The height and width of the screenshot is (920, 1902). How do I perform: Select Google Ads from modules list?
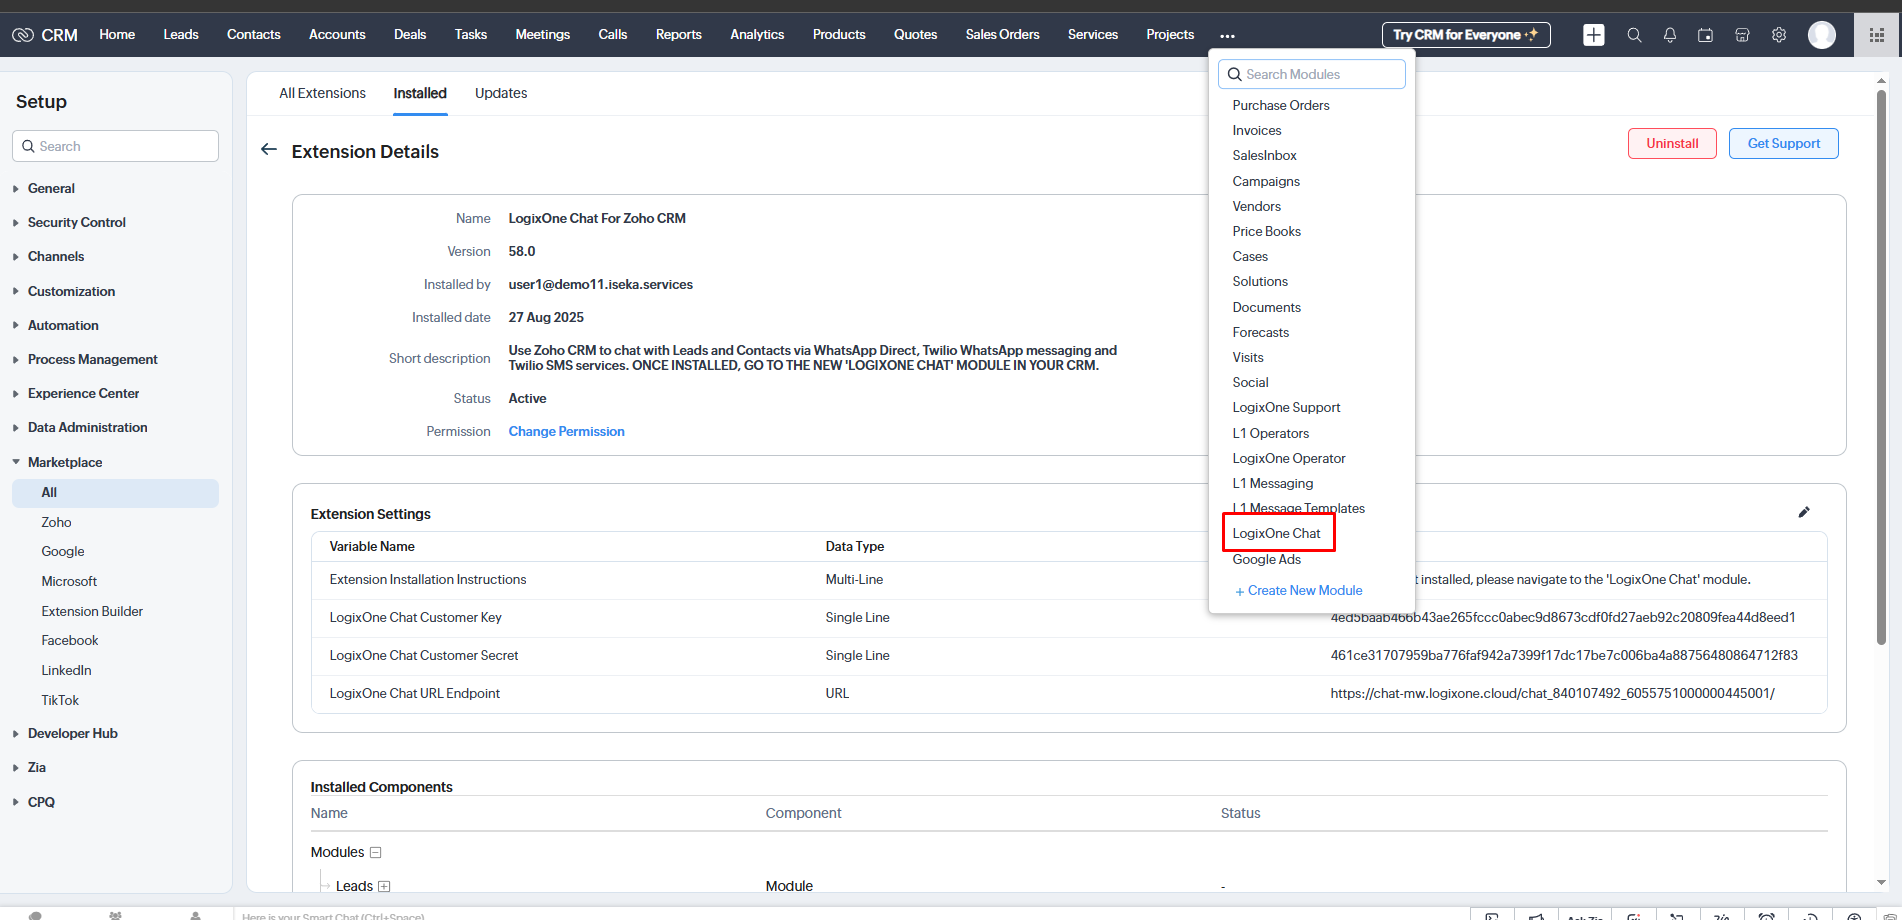(1266, 559)
